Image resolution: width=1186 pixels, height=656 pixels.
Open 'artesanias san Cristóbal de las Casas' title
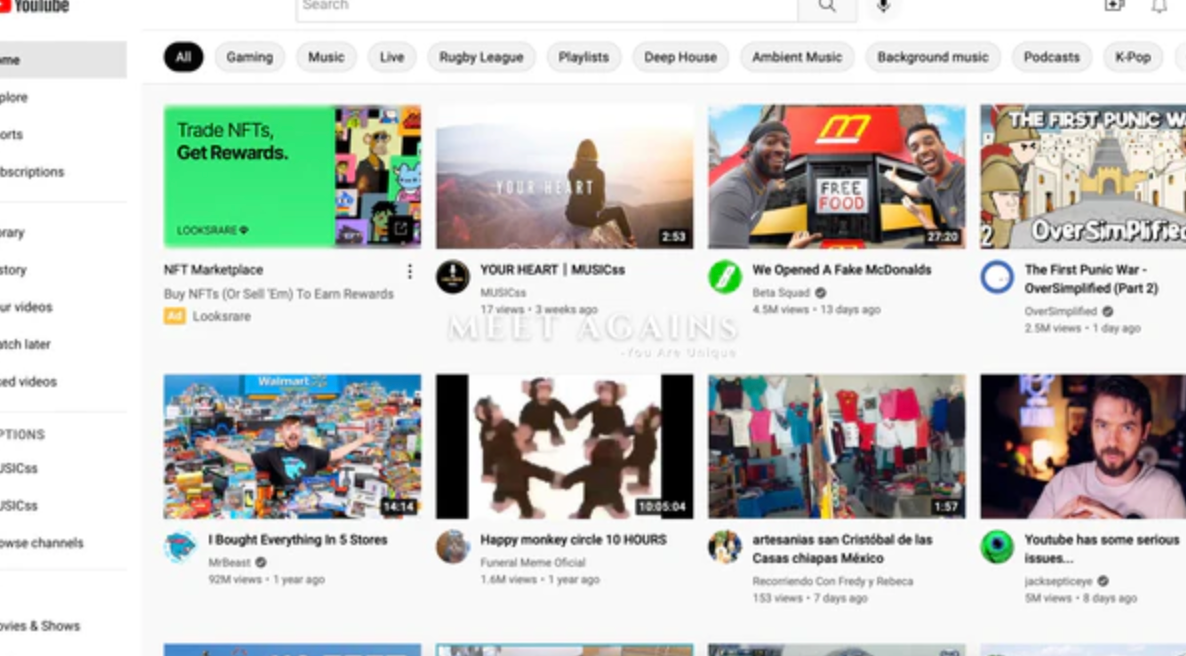pyautogui.click(x=842, y=549)
